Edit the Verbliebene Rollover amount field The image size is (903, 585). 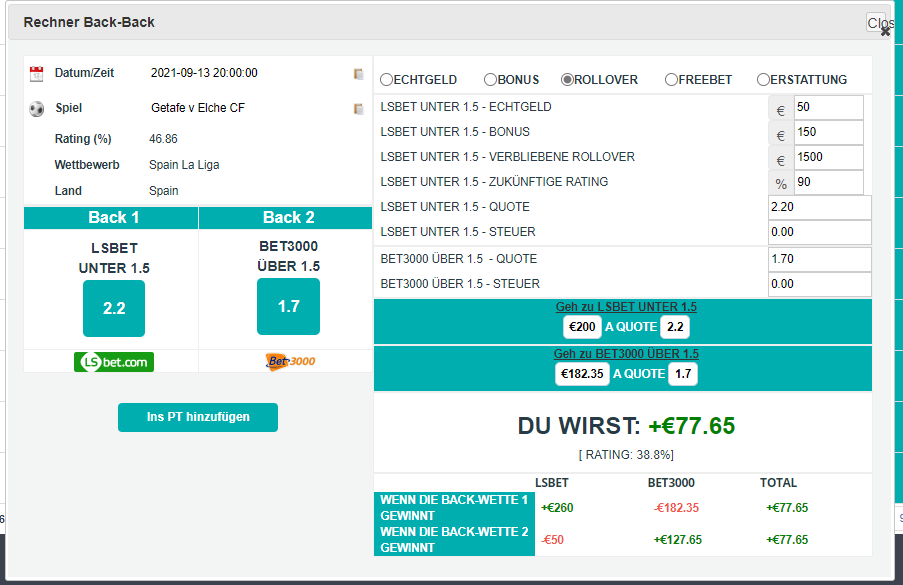(829, 157)
